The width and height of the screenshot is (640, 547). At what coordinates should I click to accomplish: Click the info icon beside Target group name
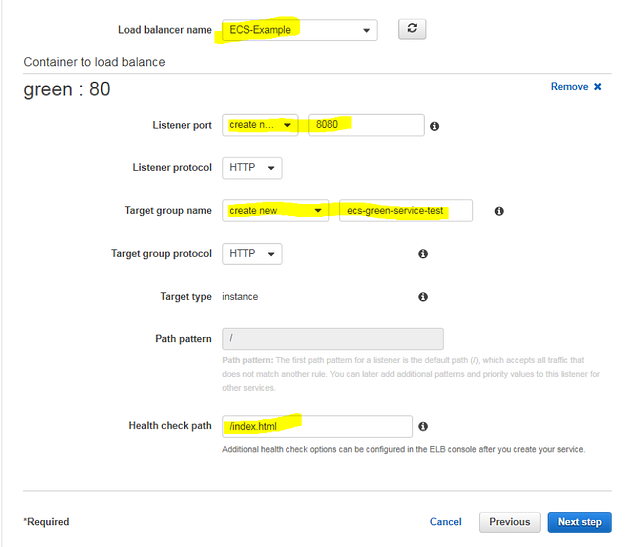click(499, 211)
